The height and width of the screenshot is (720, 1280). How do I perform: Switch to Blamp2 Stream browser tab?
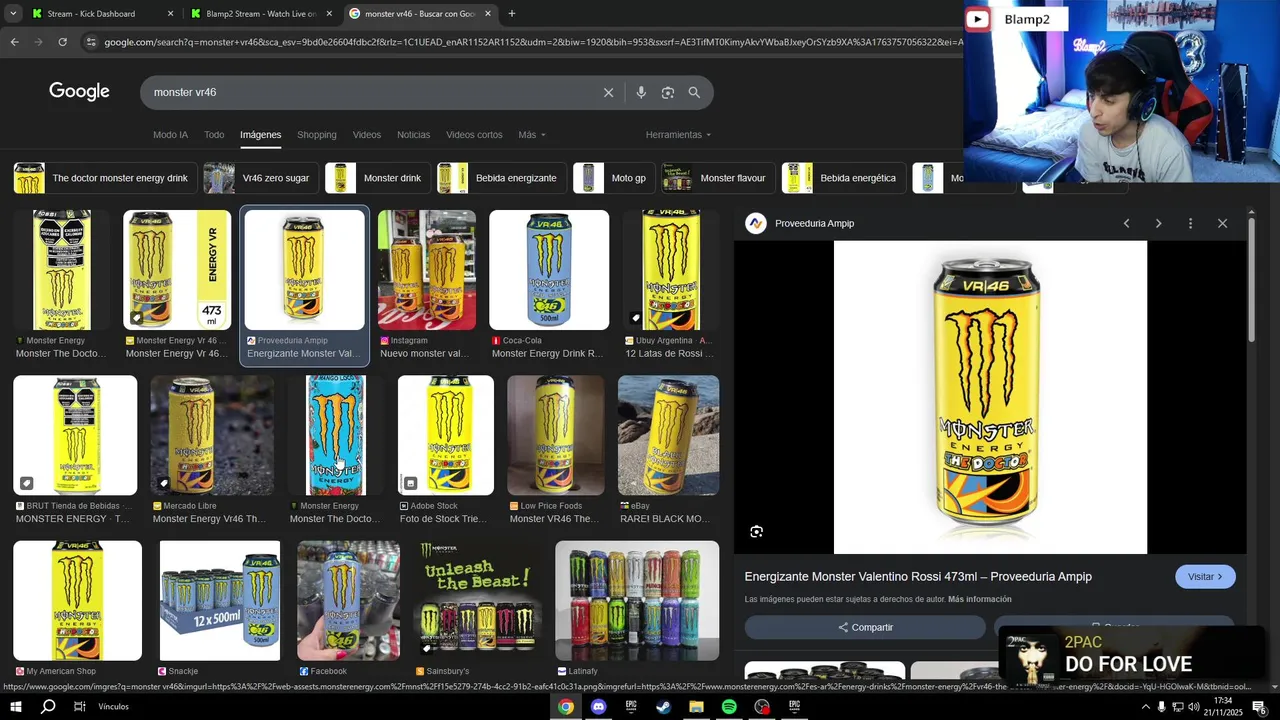(260, 14)
